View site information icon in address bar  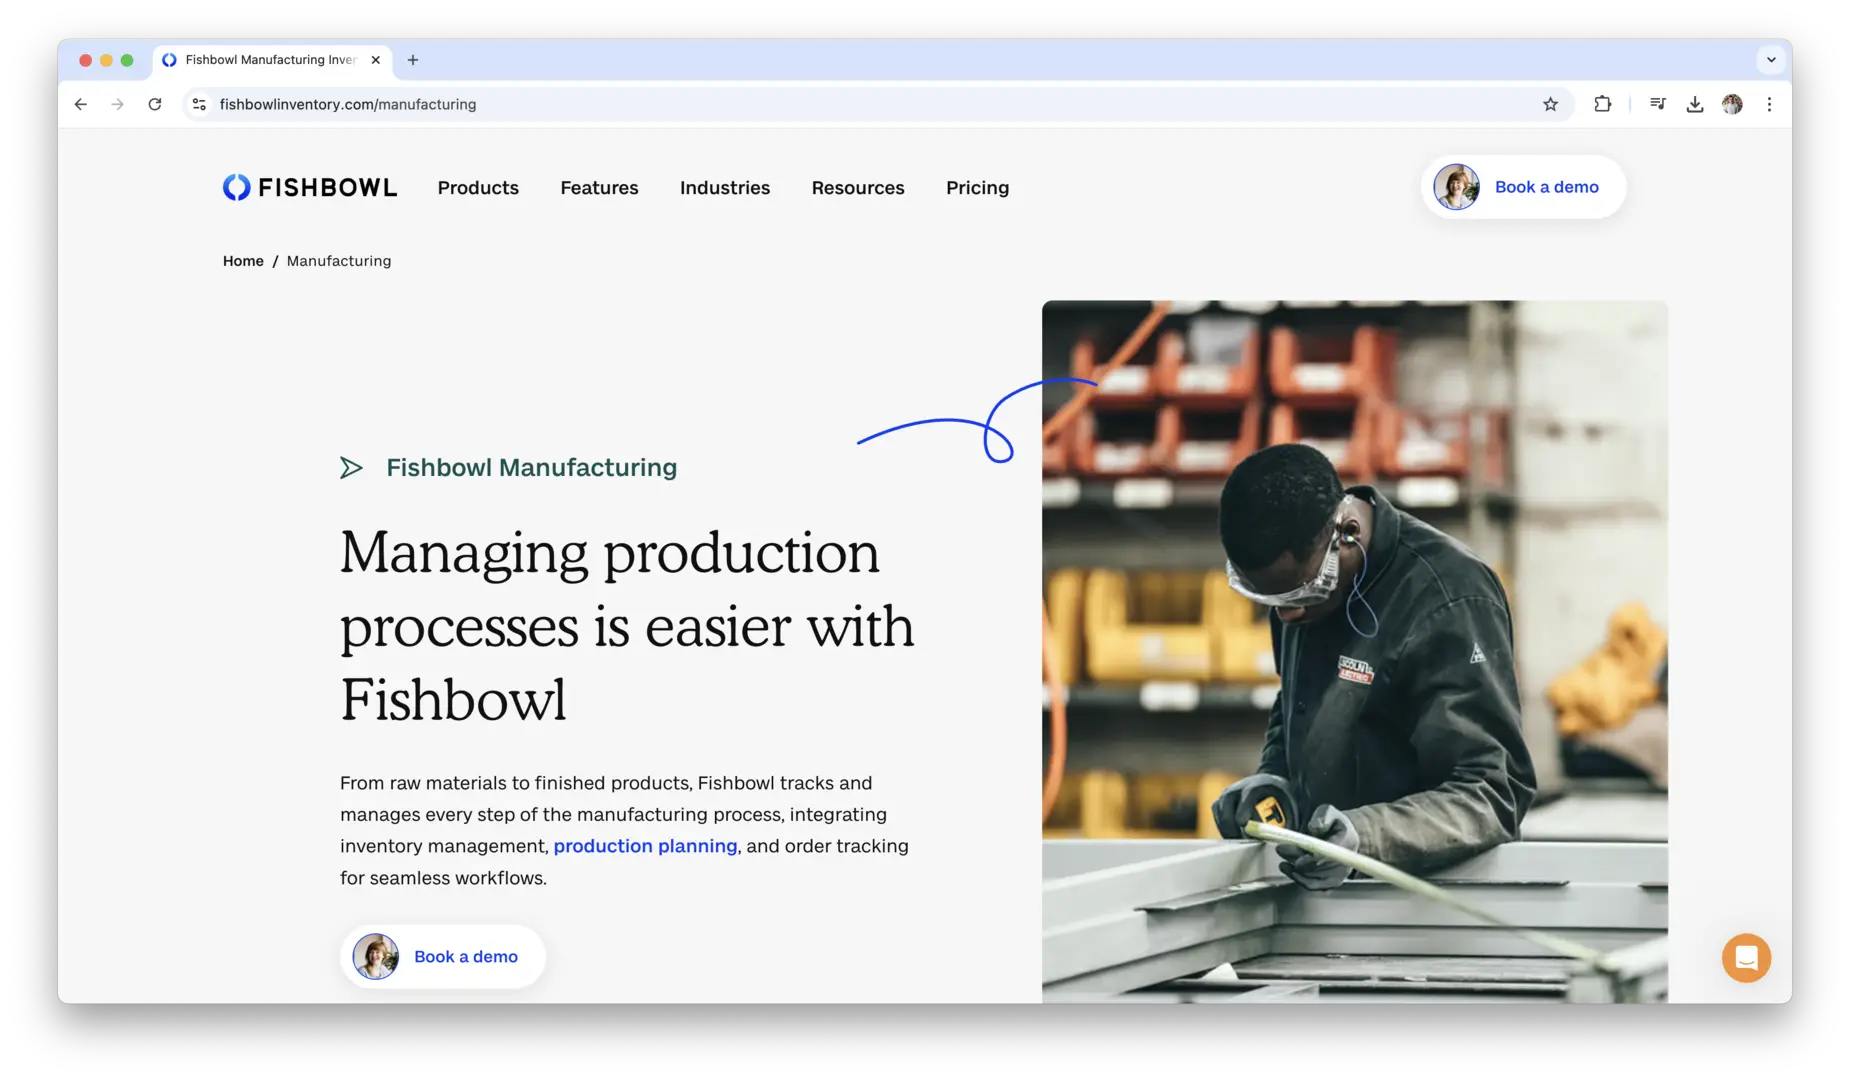(199, 104)
